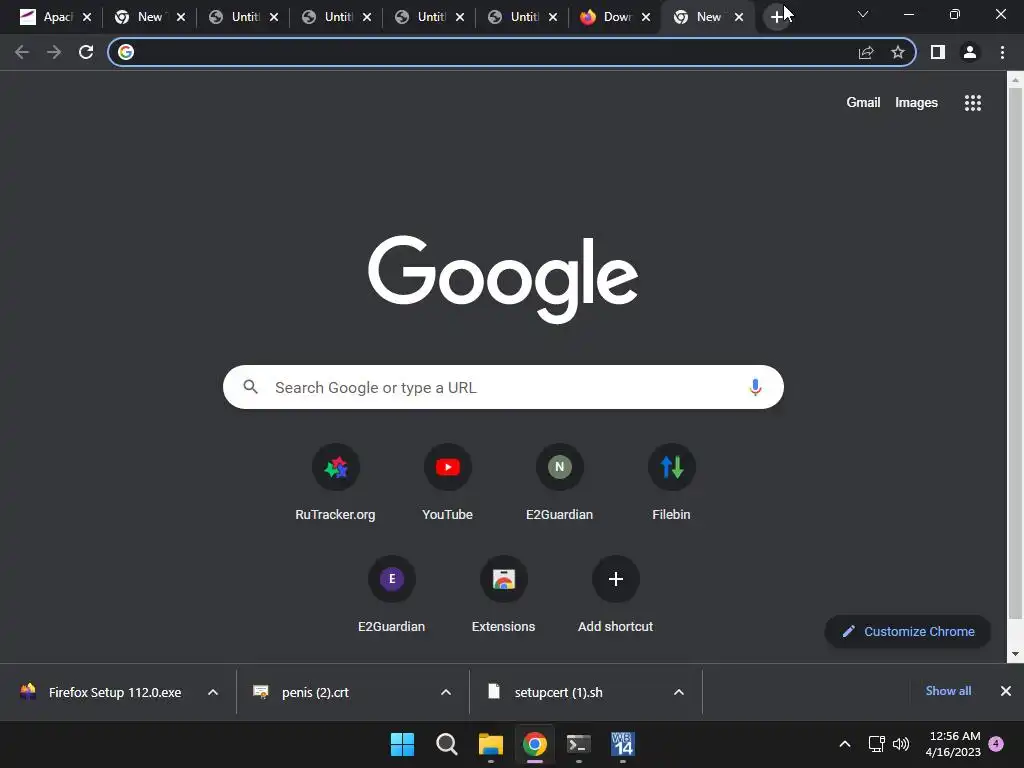The image size is (1024, 768).
Task: Open a new tab with the plus button
Action: point(777,17)
